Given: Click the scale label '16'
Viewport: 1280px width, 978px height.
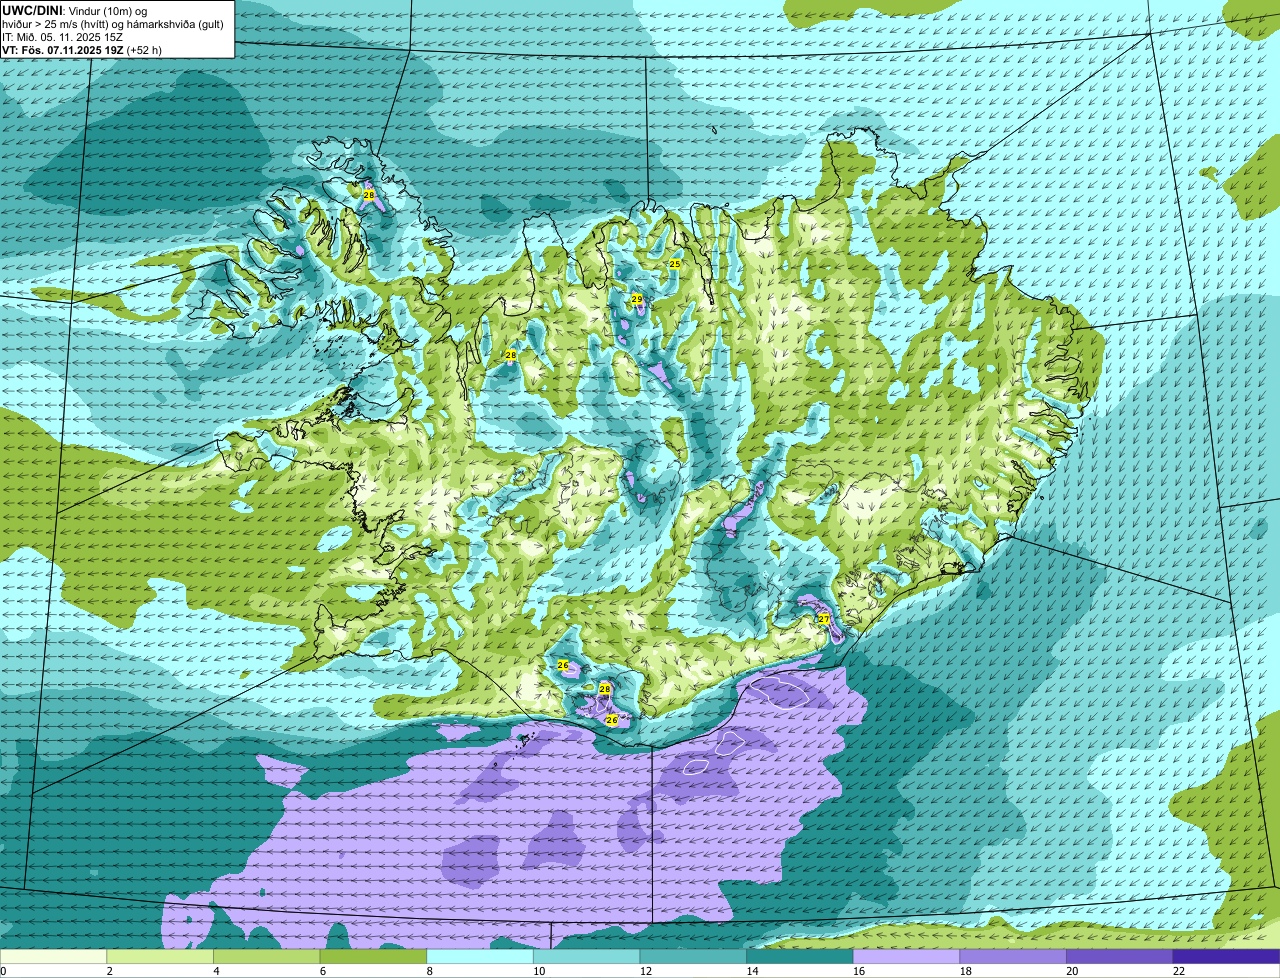Looking at the screenshot, I should pos(859,971).
